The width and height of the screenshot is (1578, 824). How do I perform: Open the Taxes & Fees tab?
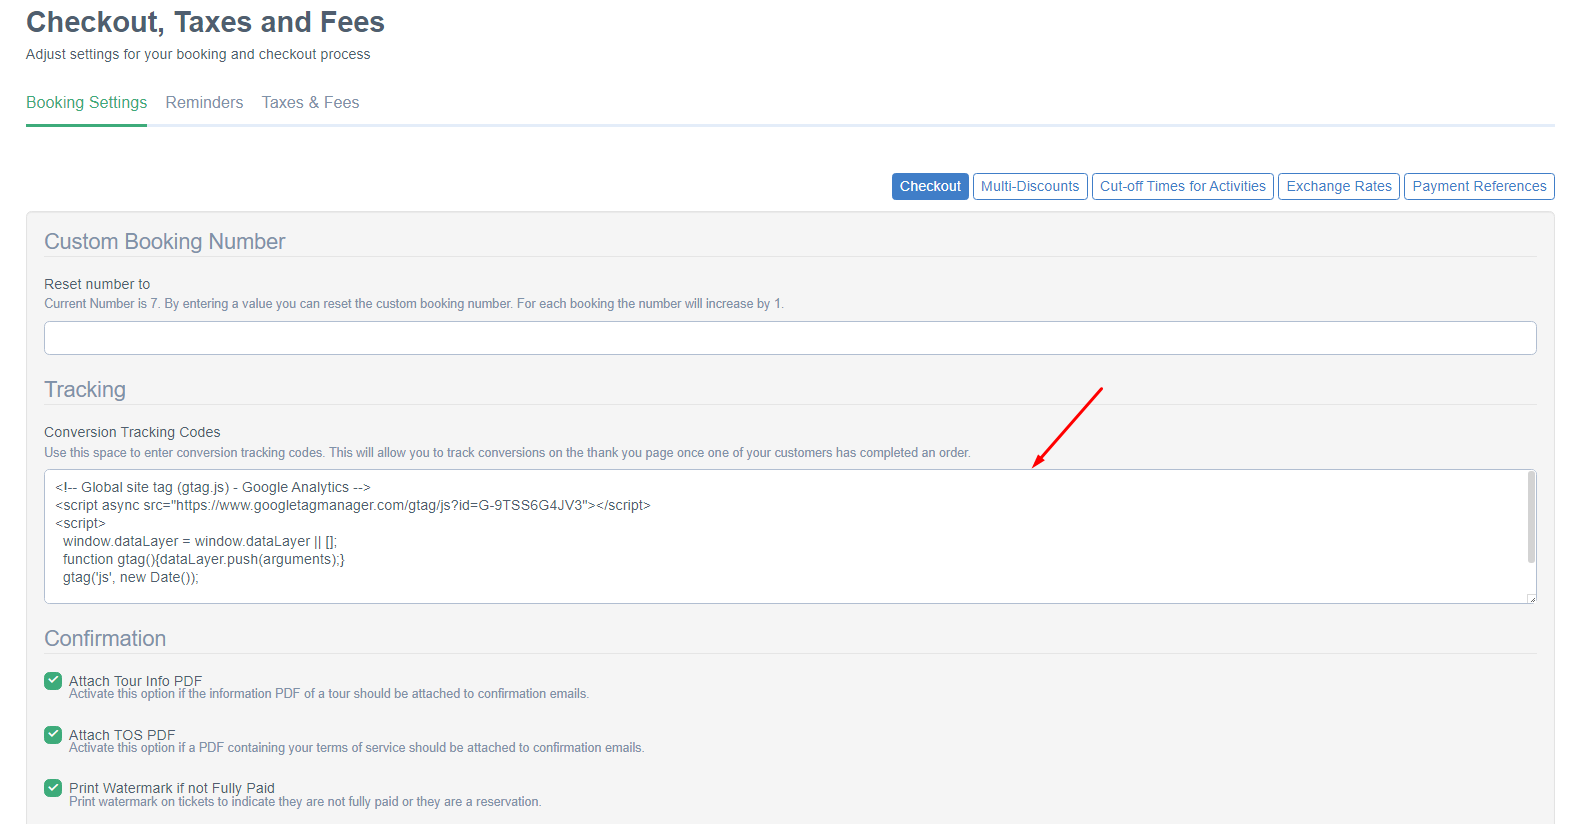coord(310,102)
